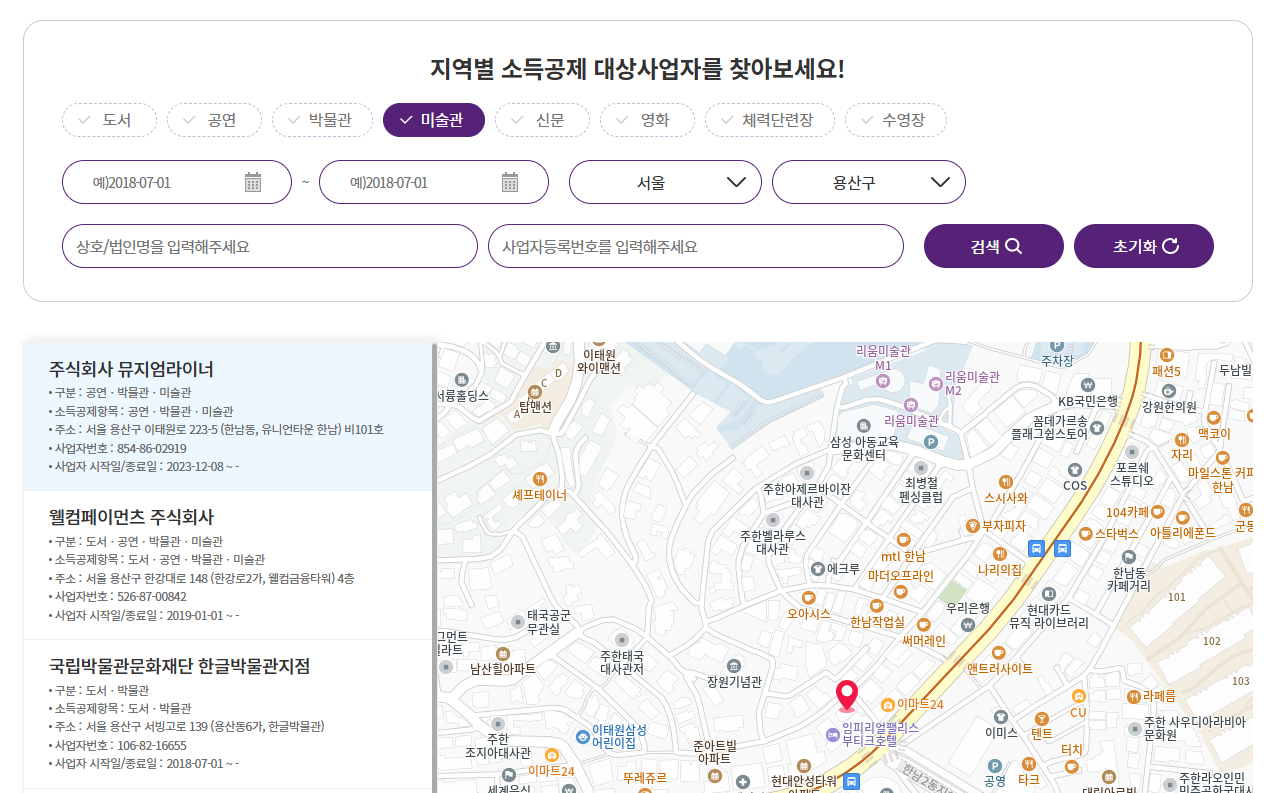The height and width of the screenshot is (793, 1273).
Task: Click the 현대카드 뮤직 라이브러리 icon
Action: (1048, 593)
